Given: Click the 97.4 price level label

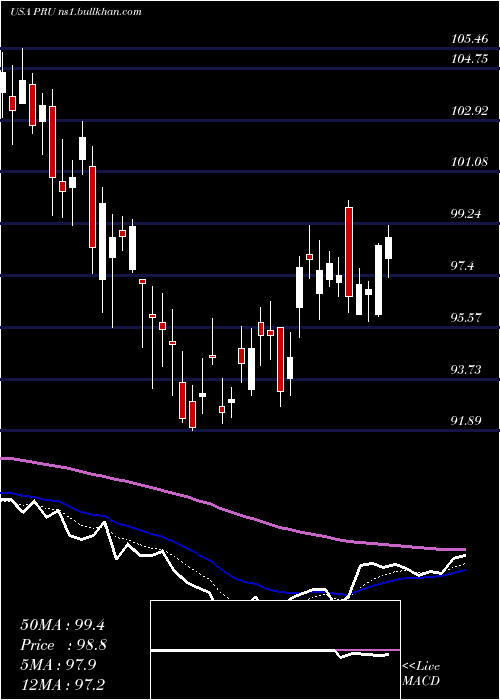Looking at the screenshot, I should click(x=463, y=266).
